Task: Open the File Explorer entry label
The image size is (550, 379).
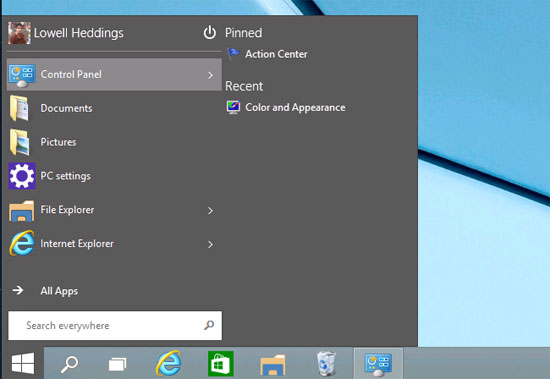Action: pos(67,210)
